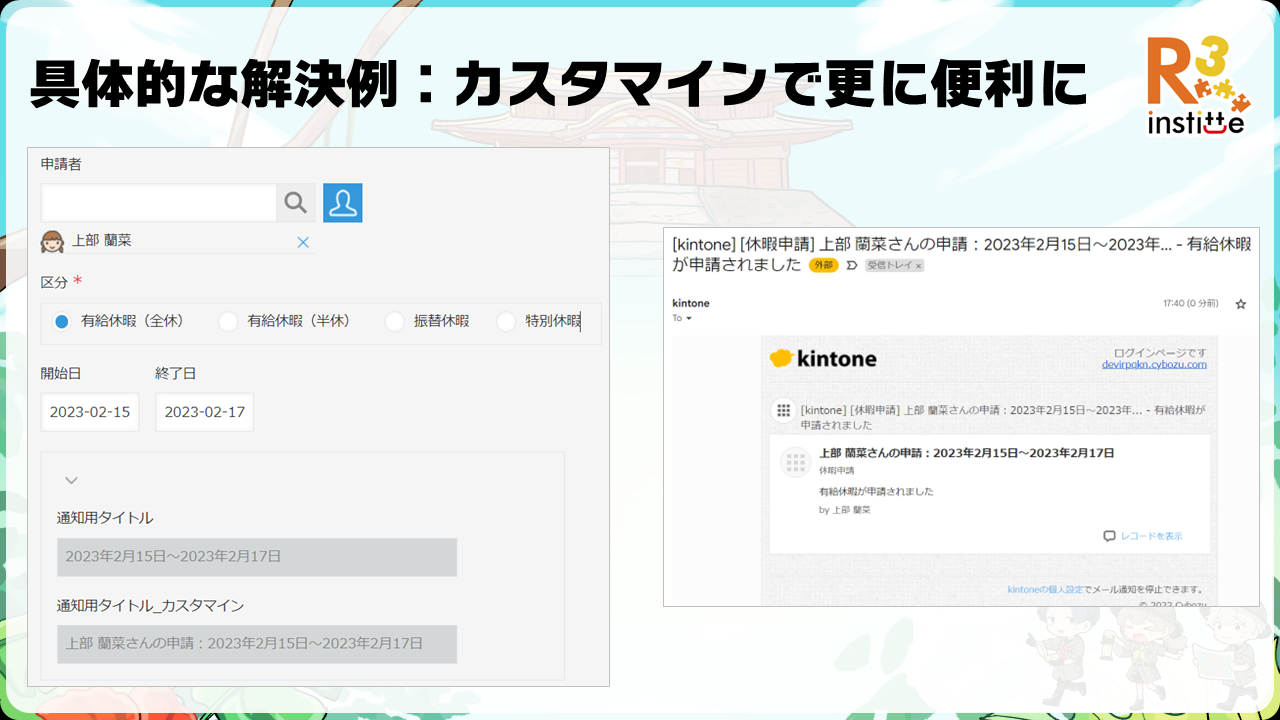Click the bold title 上部 蘭菜さんの申請 in card

tap(967, 453)
